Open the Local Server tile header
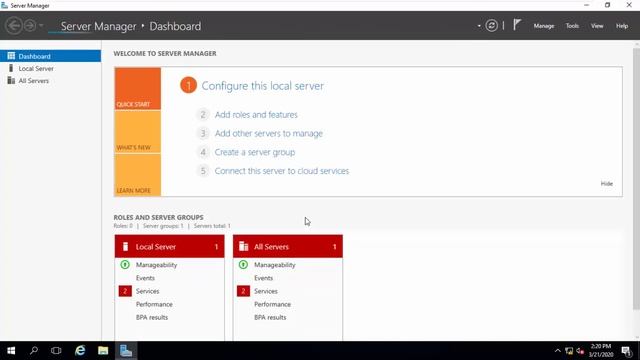Viewport: 640px width, 360px height. click(x=169, y=246)
